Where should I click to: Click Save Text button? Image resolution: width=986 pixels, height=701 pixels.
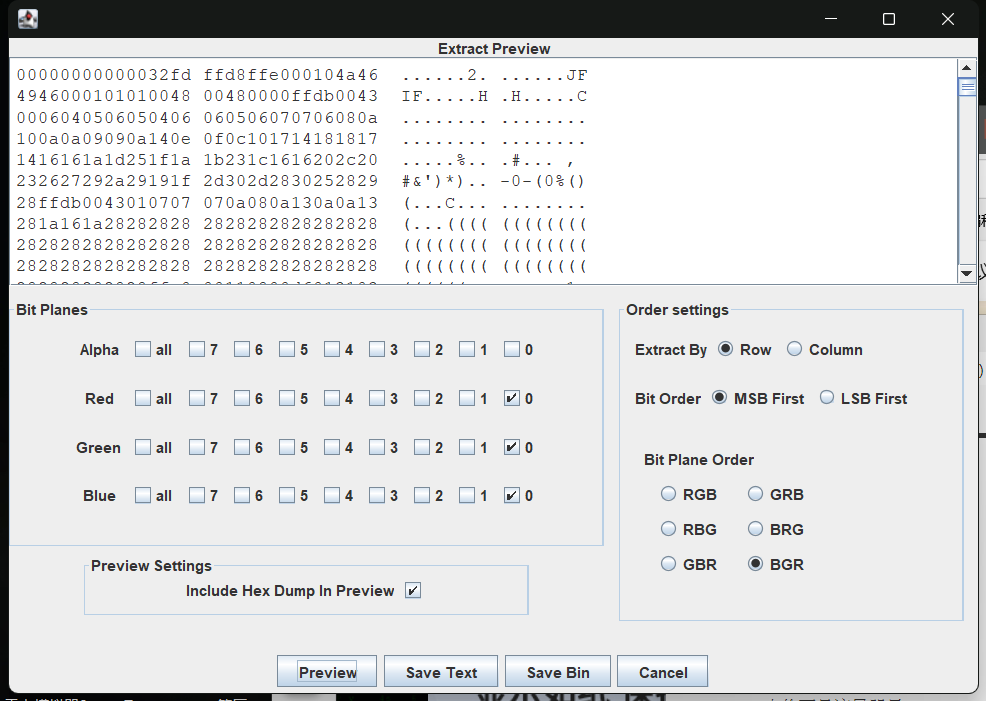point(441,672)
